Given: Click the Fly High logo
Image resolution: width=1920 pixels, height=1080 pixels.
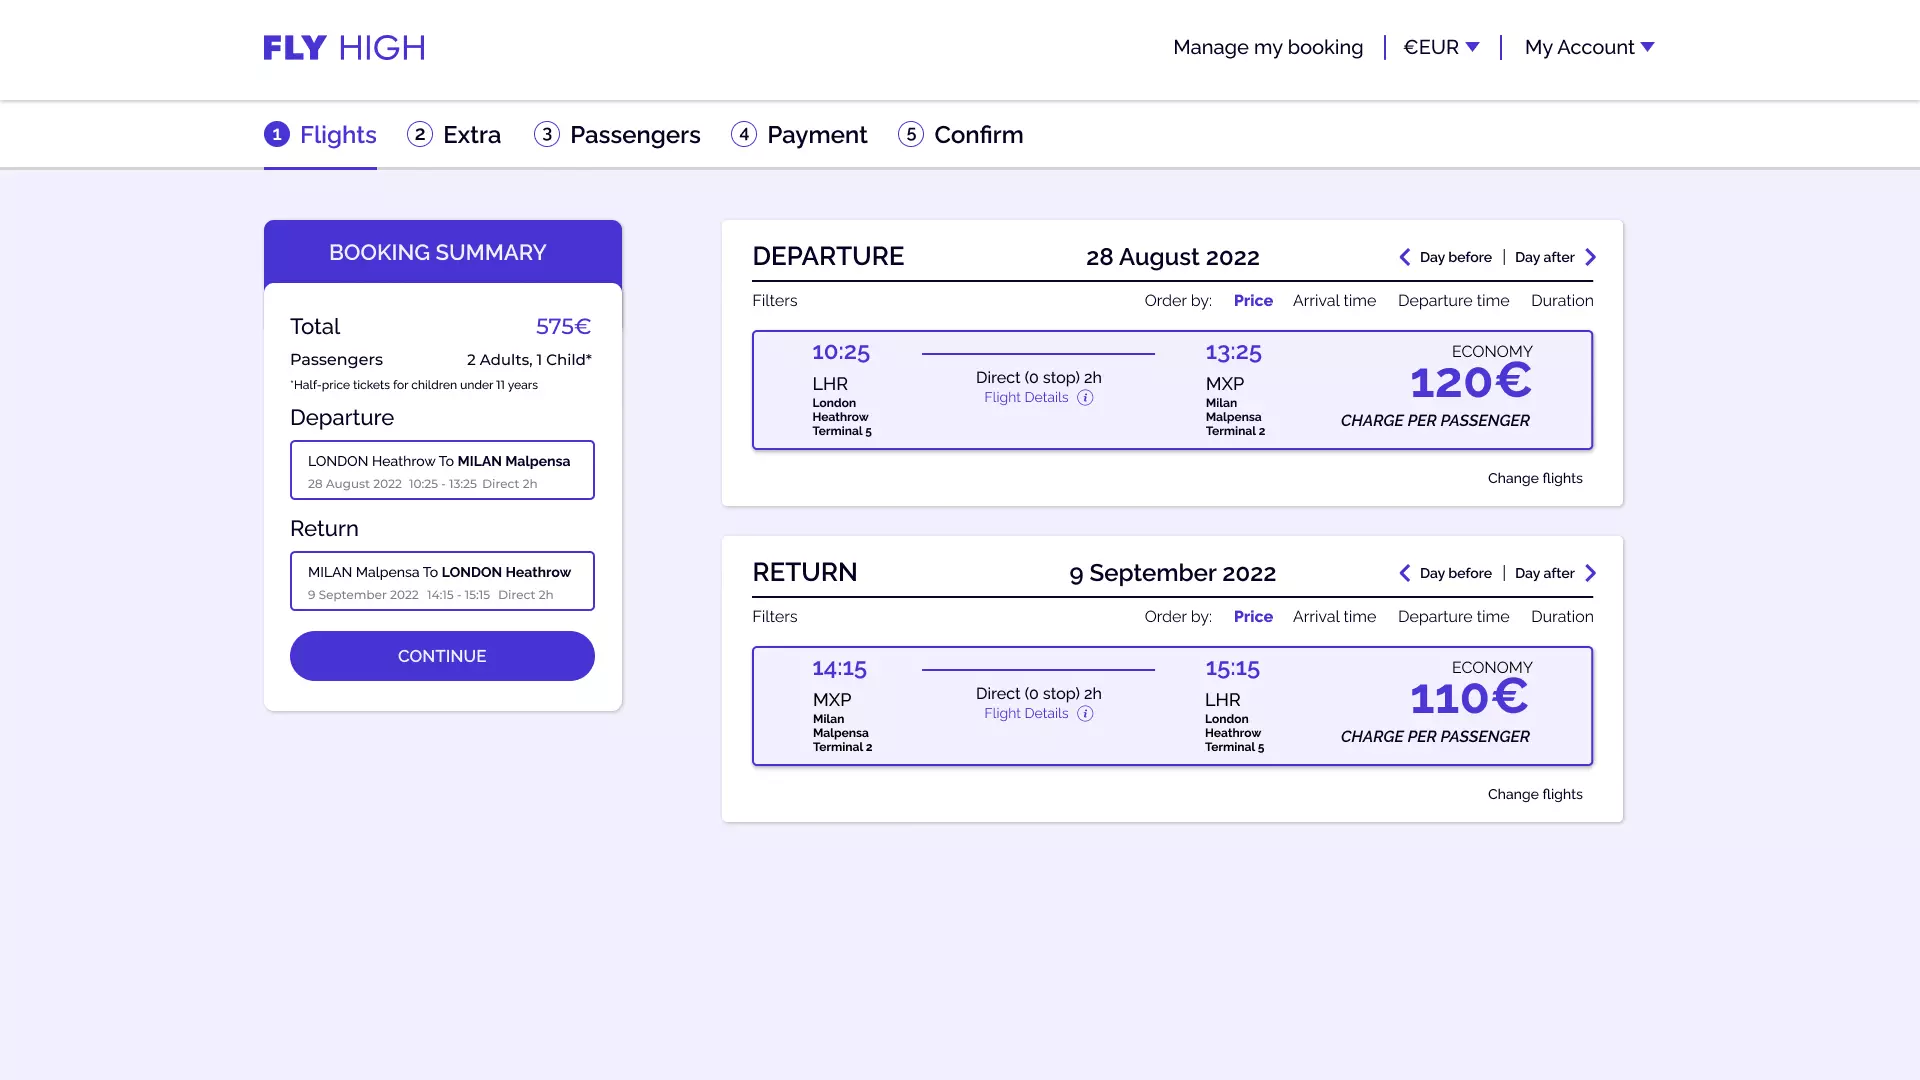Looking at the screenshot, I should pos(344,47).
